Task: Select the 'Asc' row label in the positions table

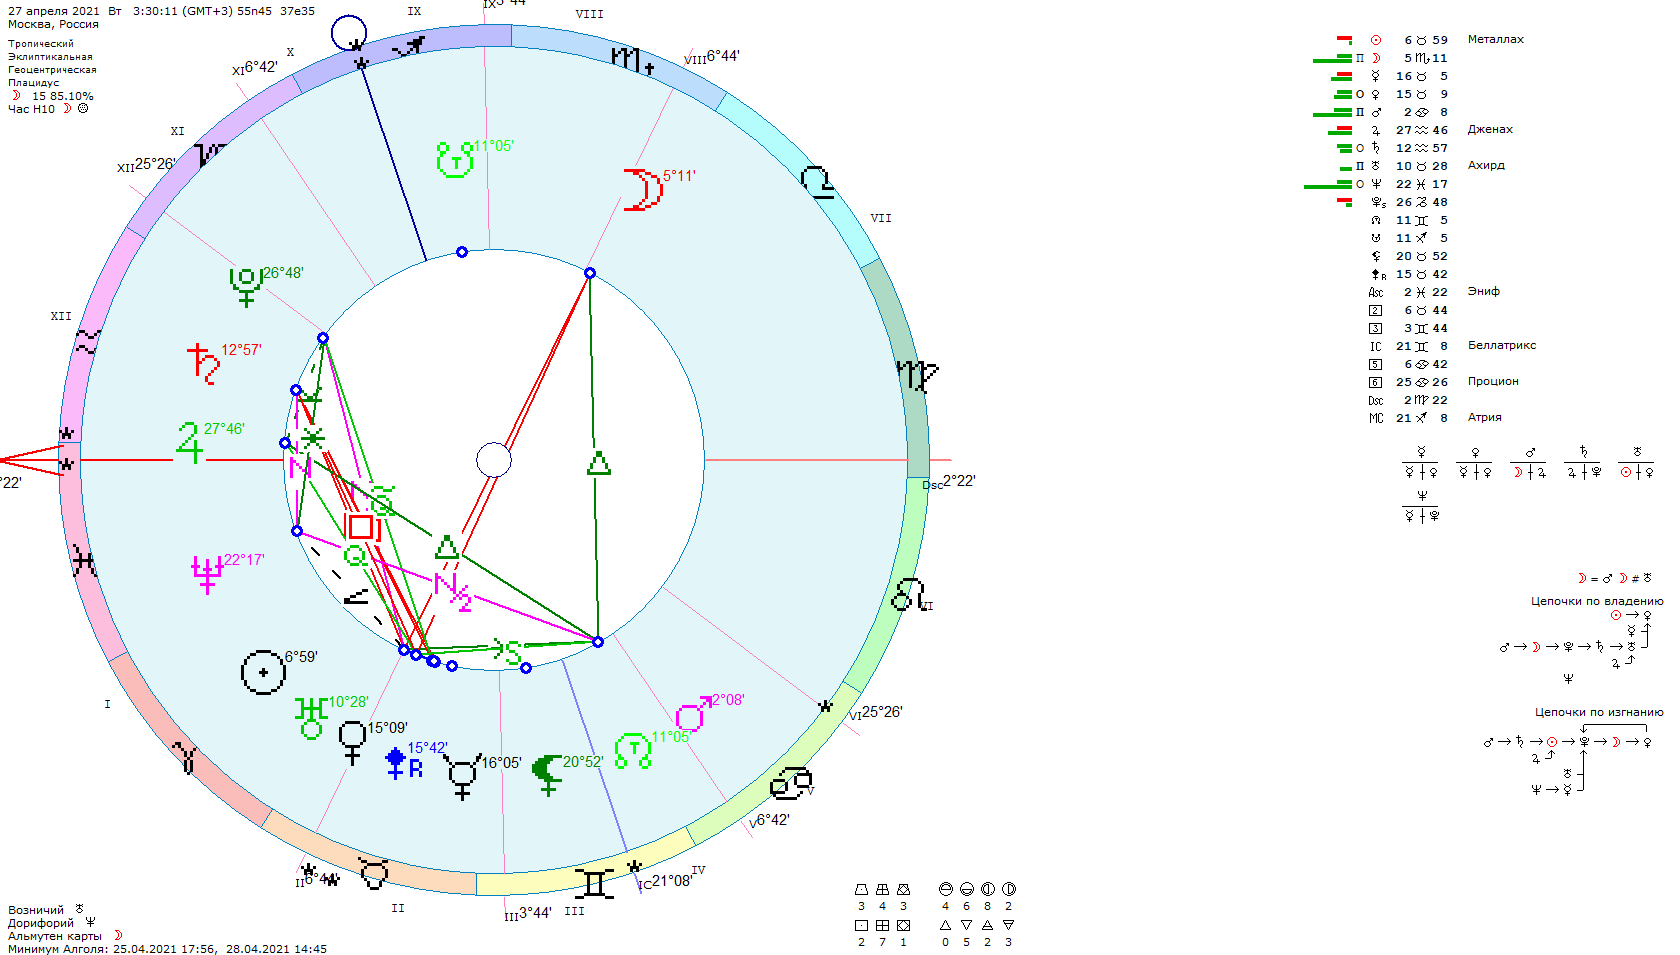Action: tap(1376, 292)
